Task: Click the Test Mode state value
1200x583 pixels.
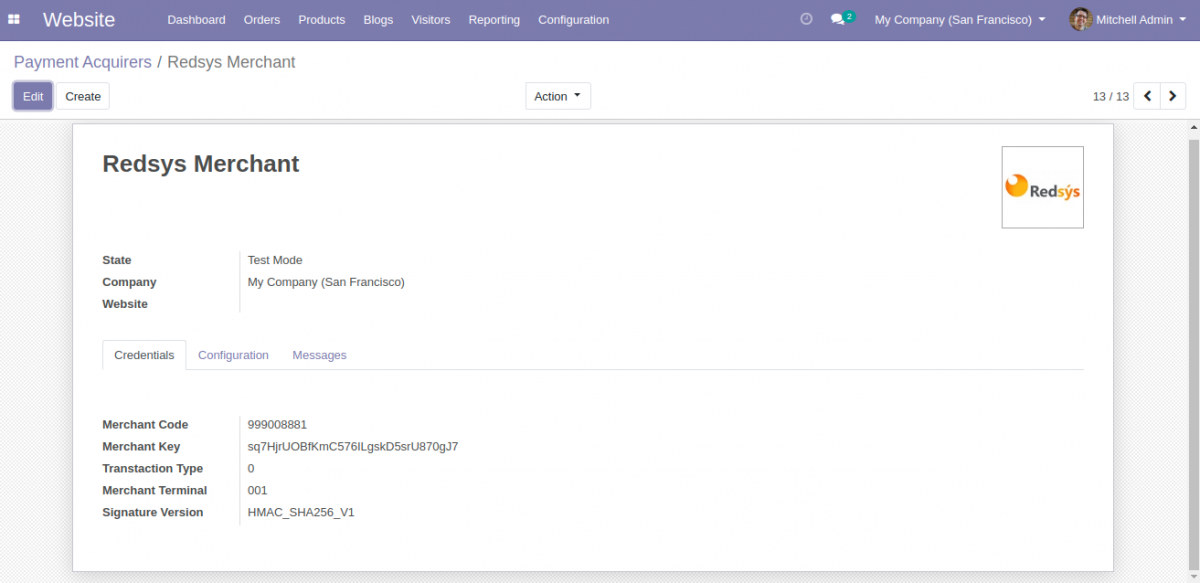Action: click(275, 260)
